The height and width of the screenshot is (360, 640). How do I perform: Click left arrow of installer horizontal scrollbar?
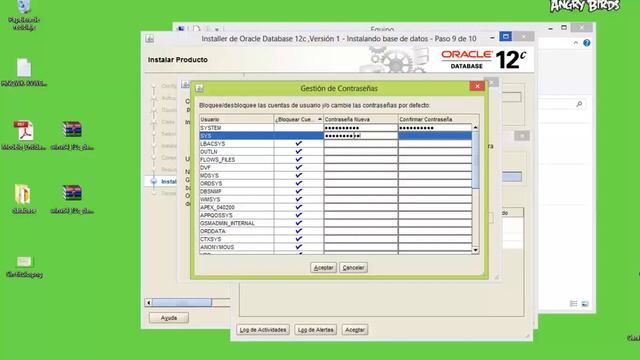pyautogui.click(x=149, y=302)
